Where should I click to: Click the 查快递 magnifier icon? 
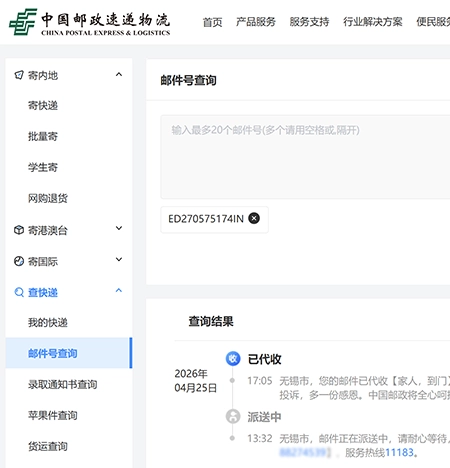pos(19,292)
